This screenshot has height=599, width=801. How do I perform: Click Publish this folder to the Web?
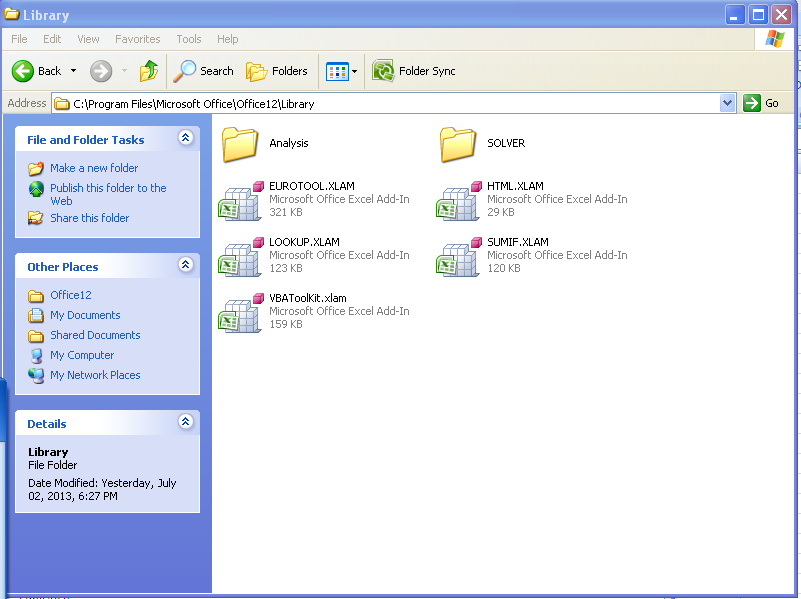click(x=108, y=194)
